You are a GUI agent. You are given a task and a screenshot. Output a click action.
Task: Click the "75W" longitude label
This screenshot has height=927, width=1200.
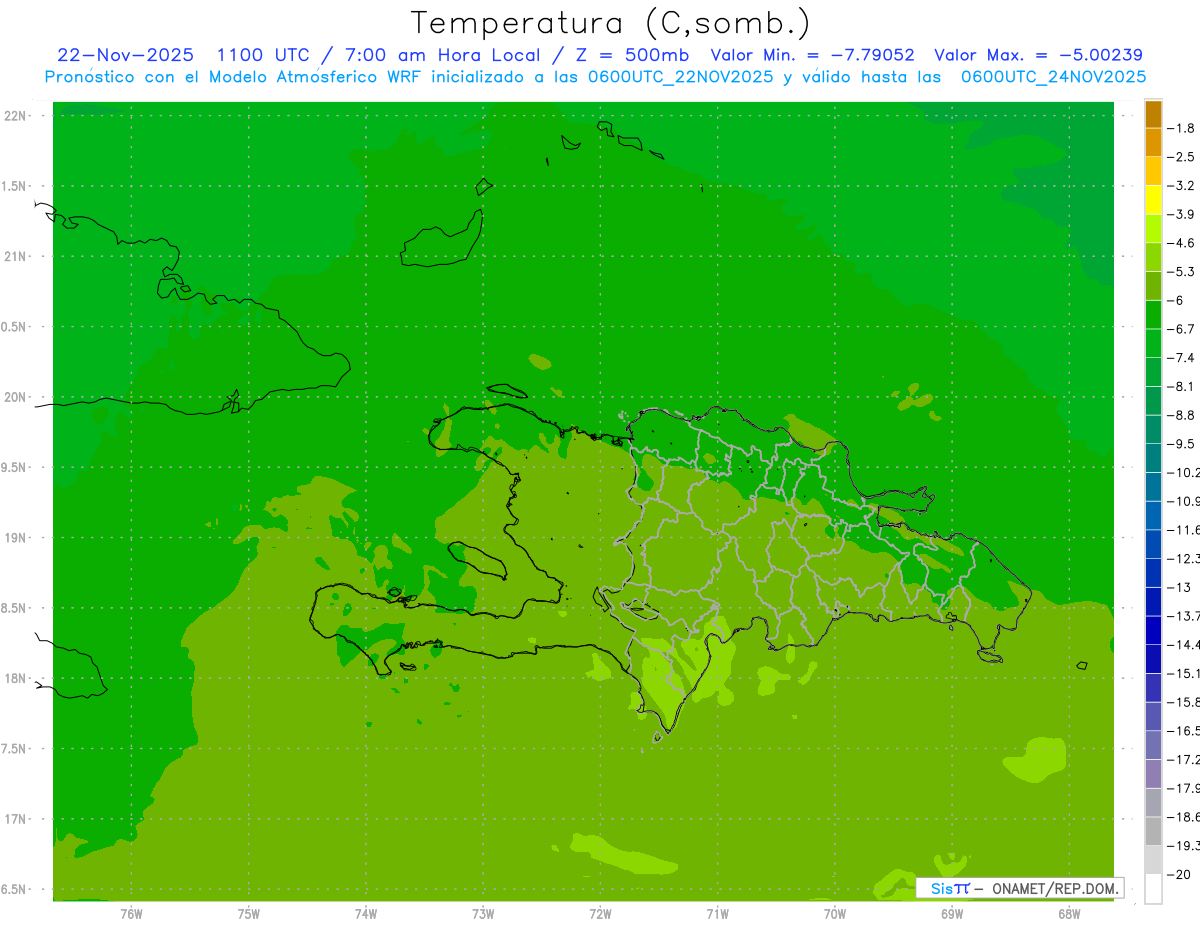click(249, 914)
